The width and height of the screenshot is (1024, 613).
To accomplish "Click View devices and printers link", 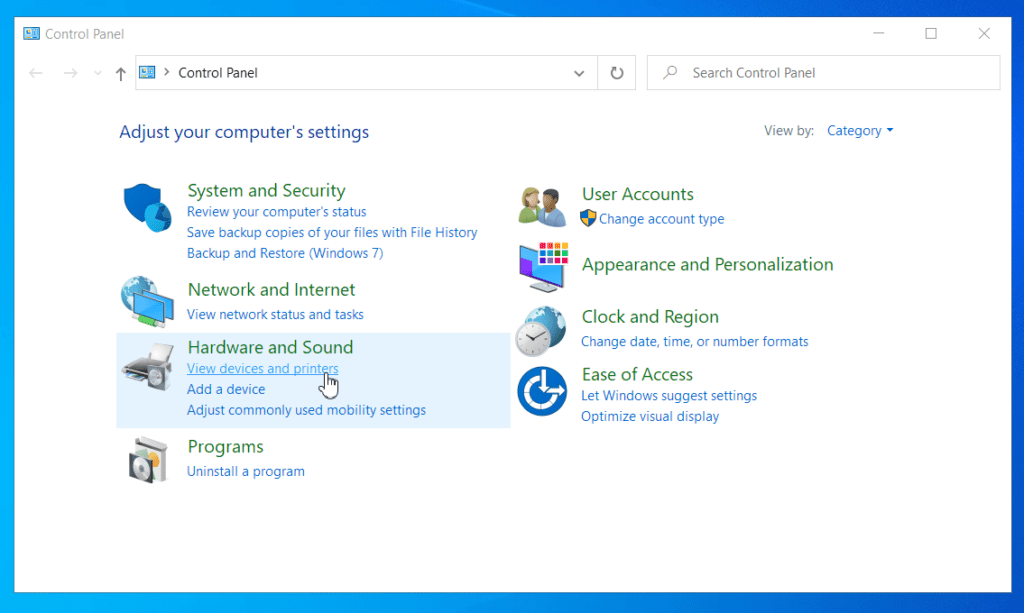I will (262, 369).
